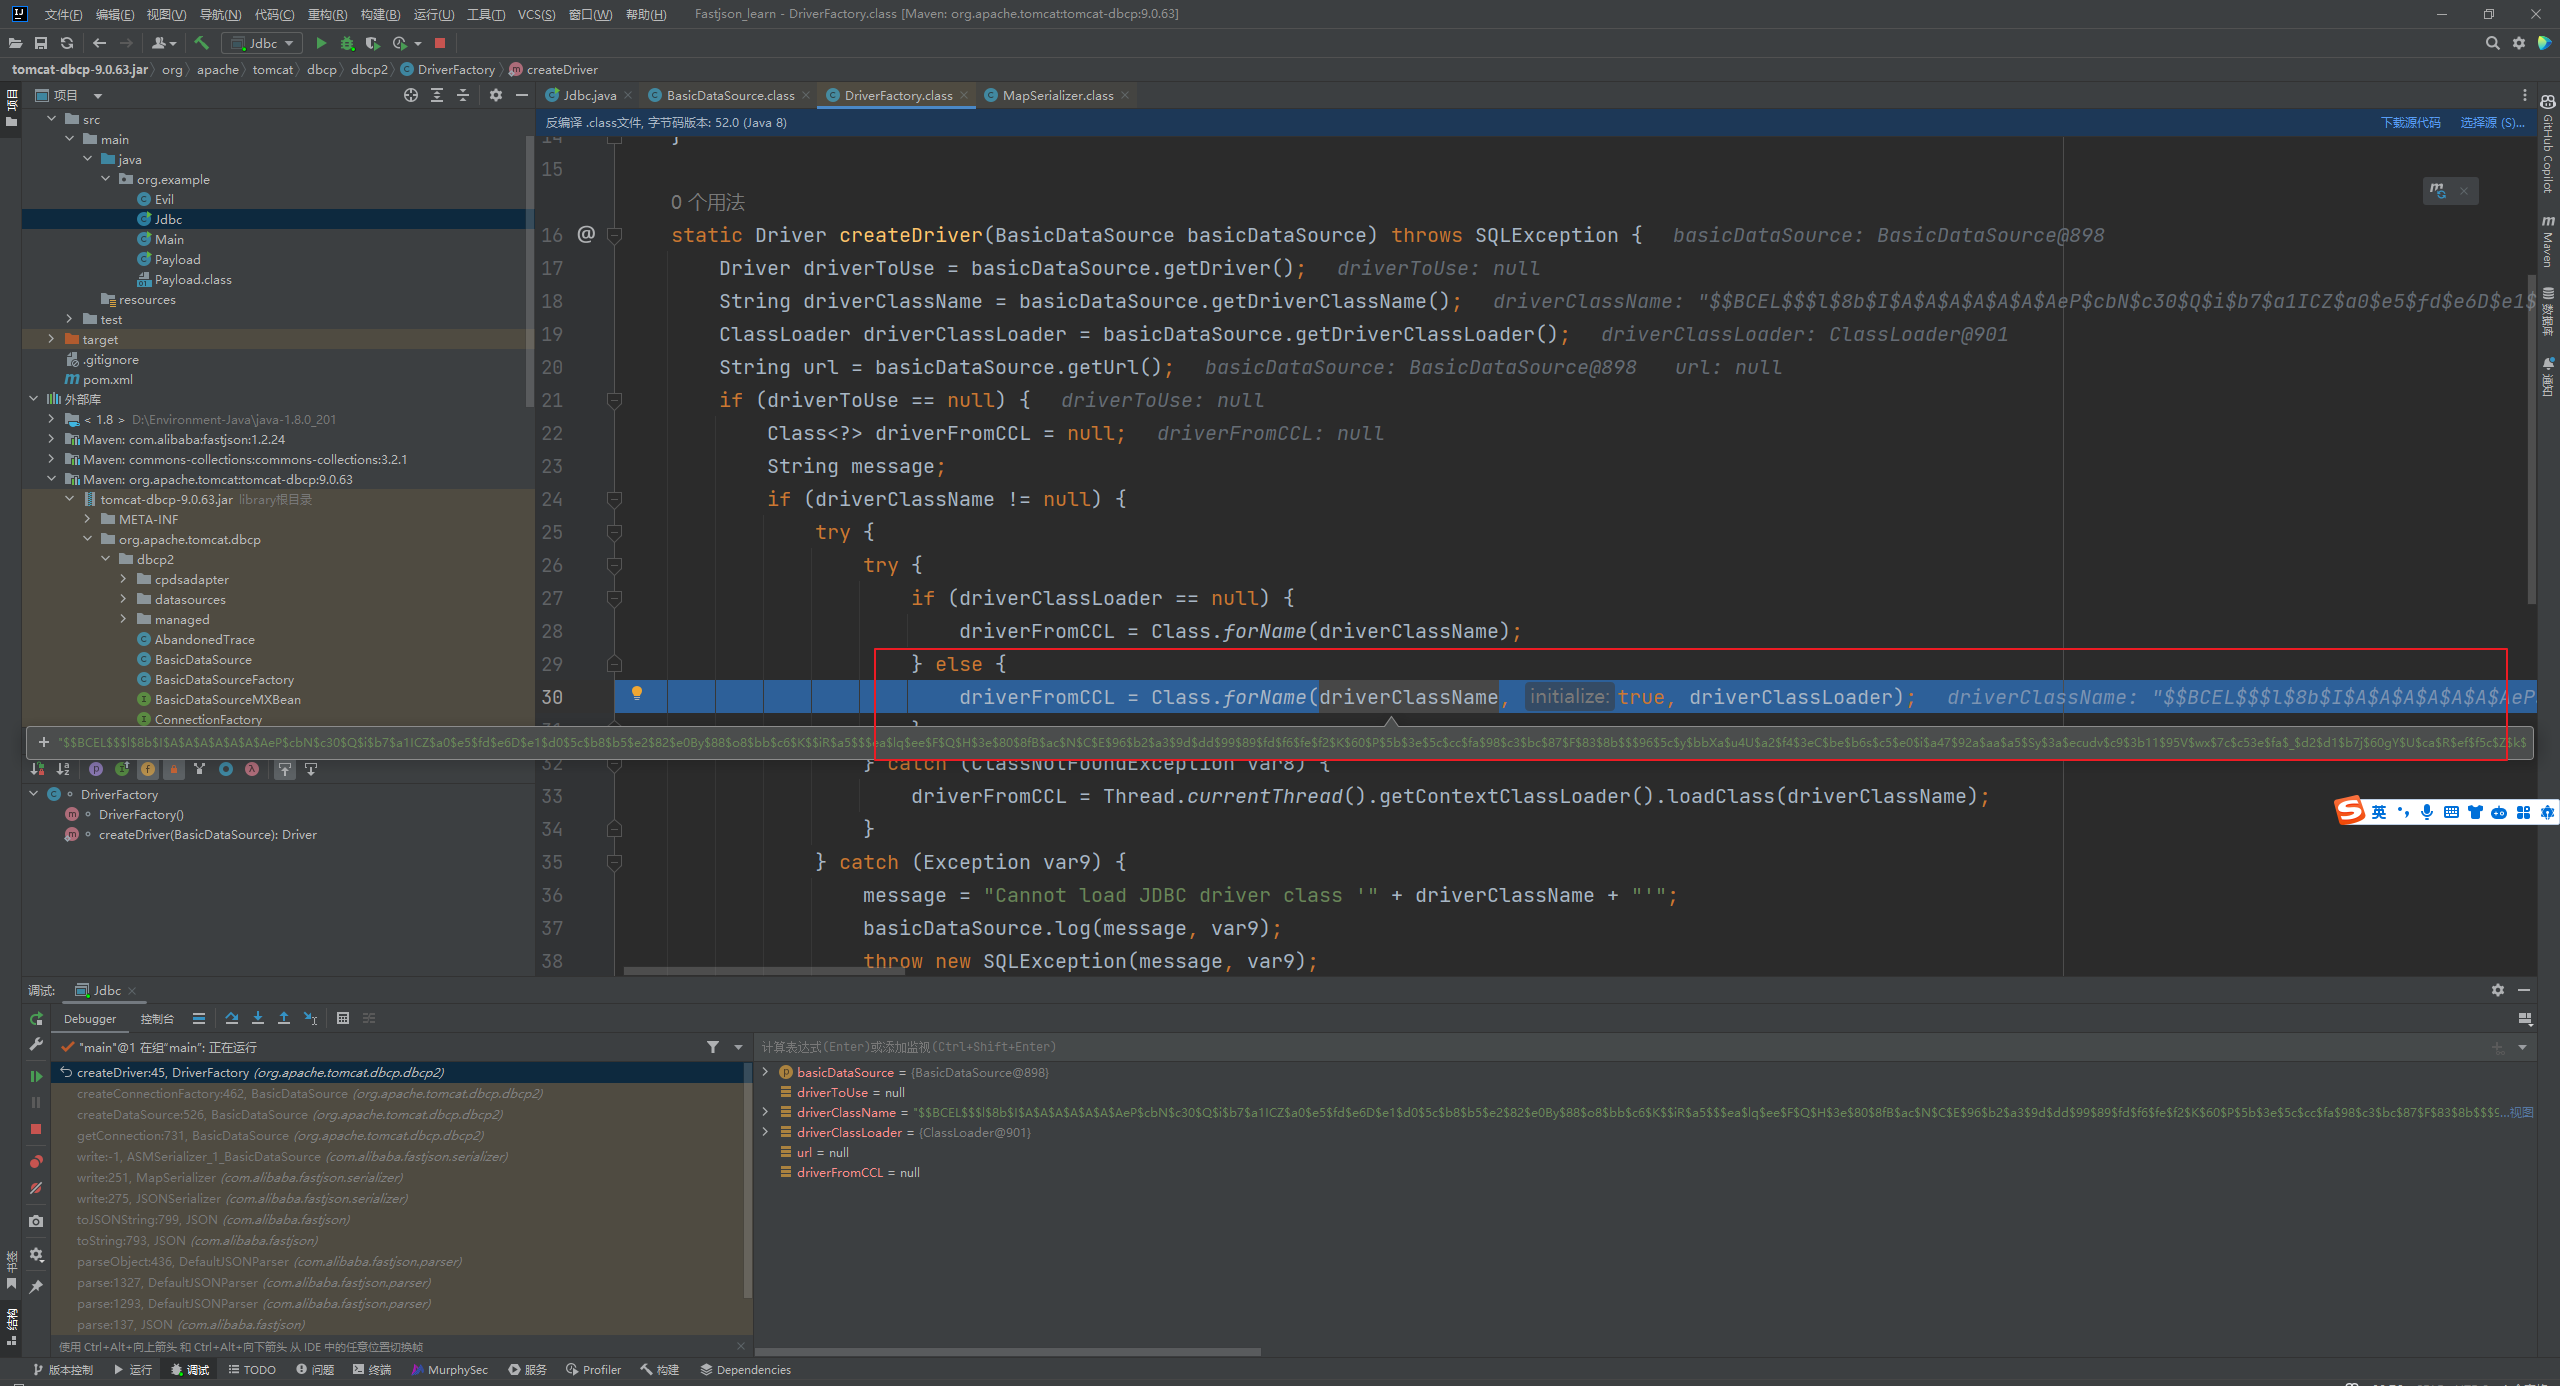Click the watch expression input field

click(x=1620, y=1047)
